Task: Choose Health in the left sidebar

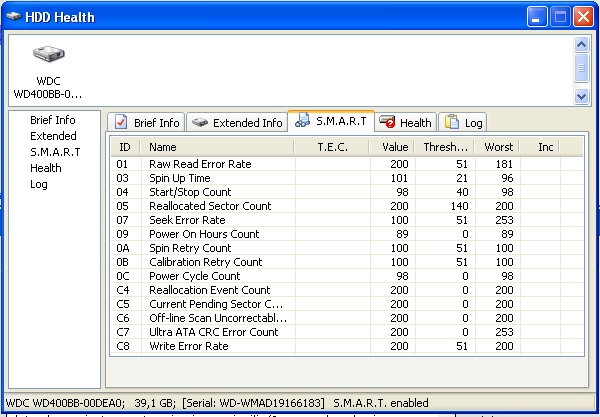Action: [46, 168]
